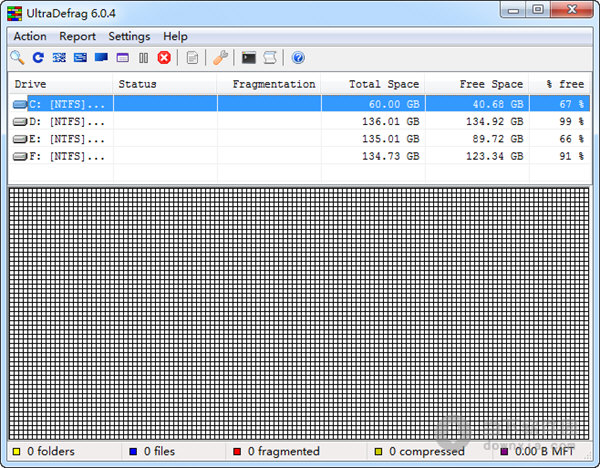The height and width of the screenshot is (468, 600).
Task: Select the C: [NTFS] drive row
Action: coord(299,104)
